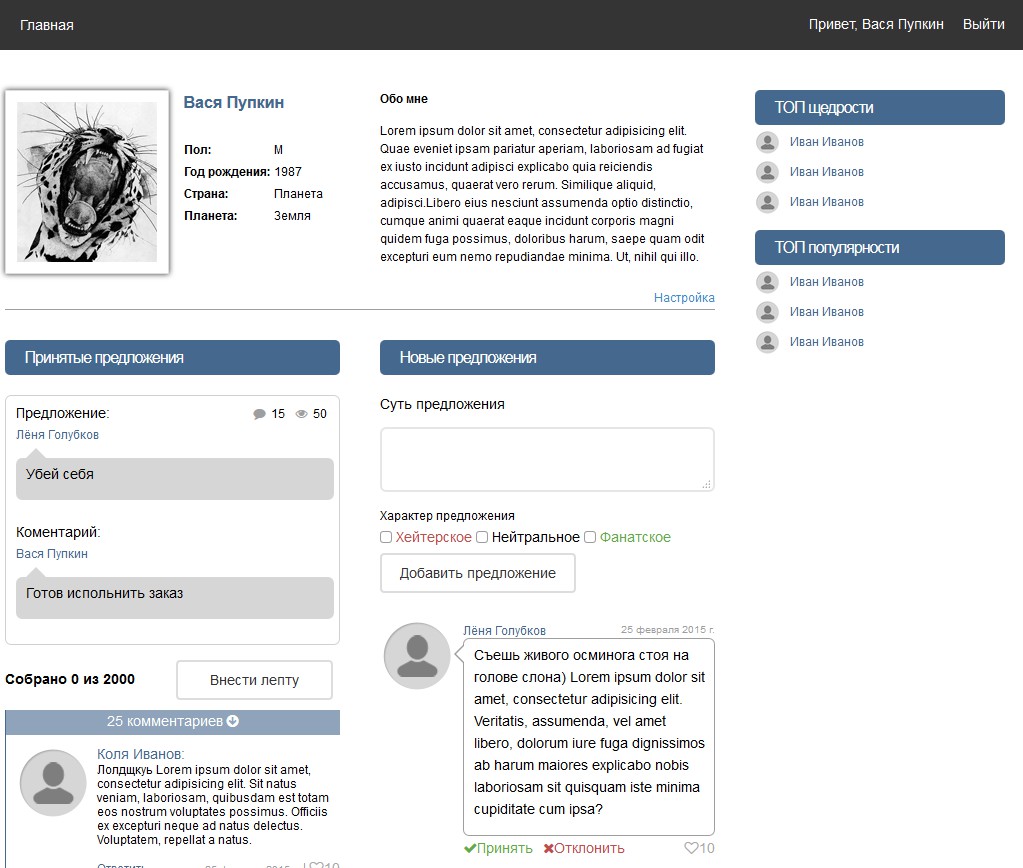The image size is (1023, 868).
Task: Click the eye views icon beside 50
Action: click(x=301, y=414)
